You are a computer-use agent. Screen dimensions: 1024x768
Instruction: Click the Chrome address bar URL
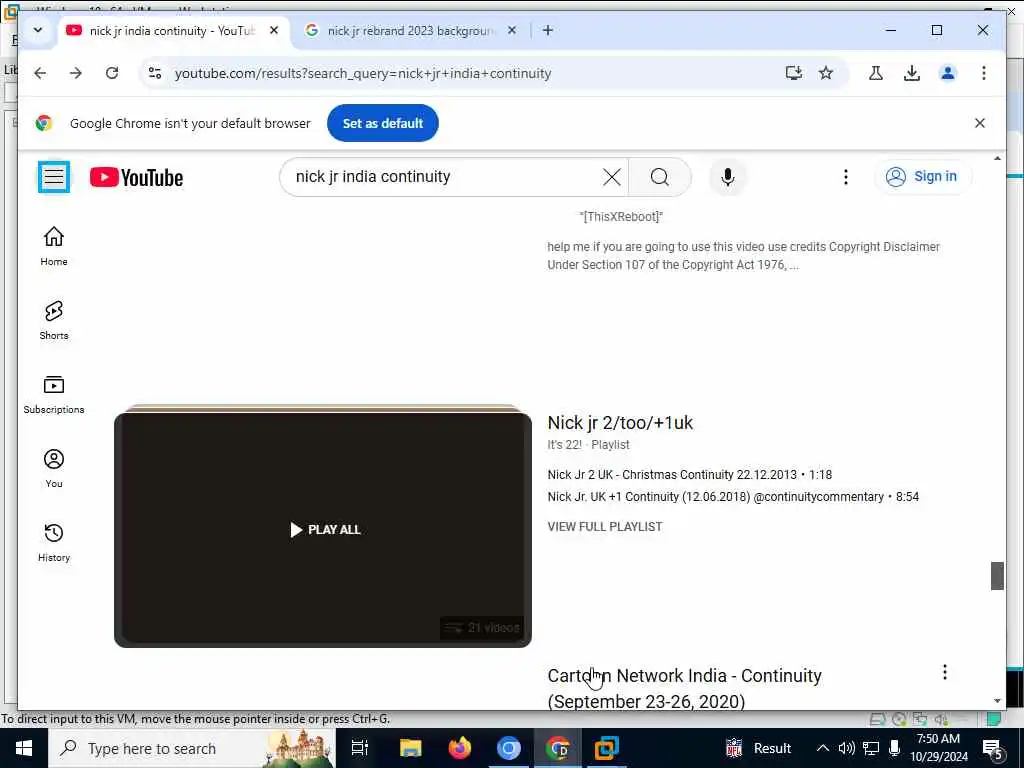click(x=362, y=73)
